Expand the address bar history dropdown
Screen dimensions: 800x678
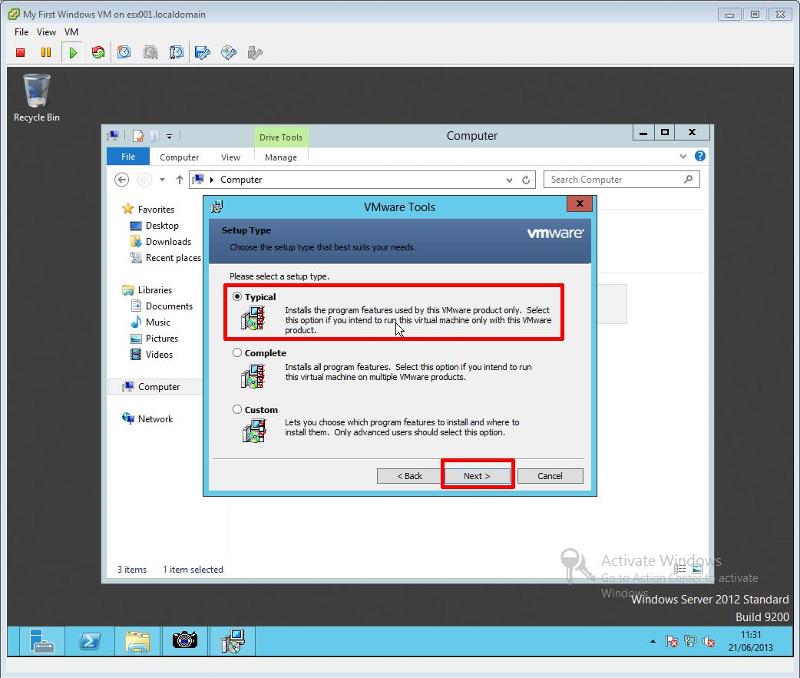[509, 180]
